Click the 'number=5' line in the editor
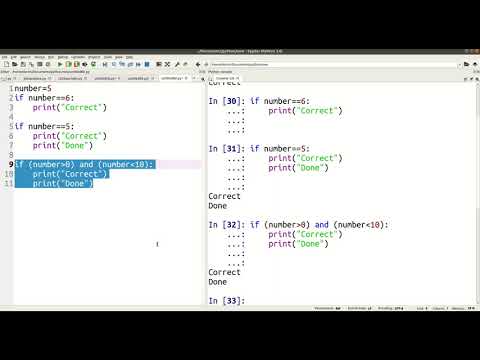480x360 pixels. point(33,88)
